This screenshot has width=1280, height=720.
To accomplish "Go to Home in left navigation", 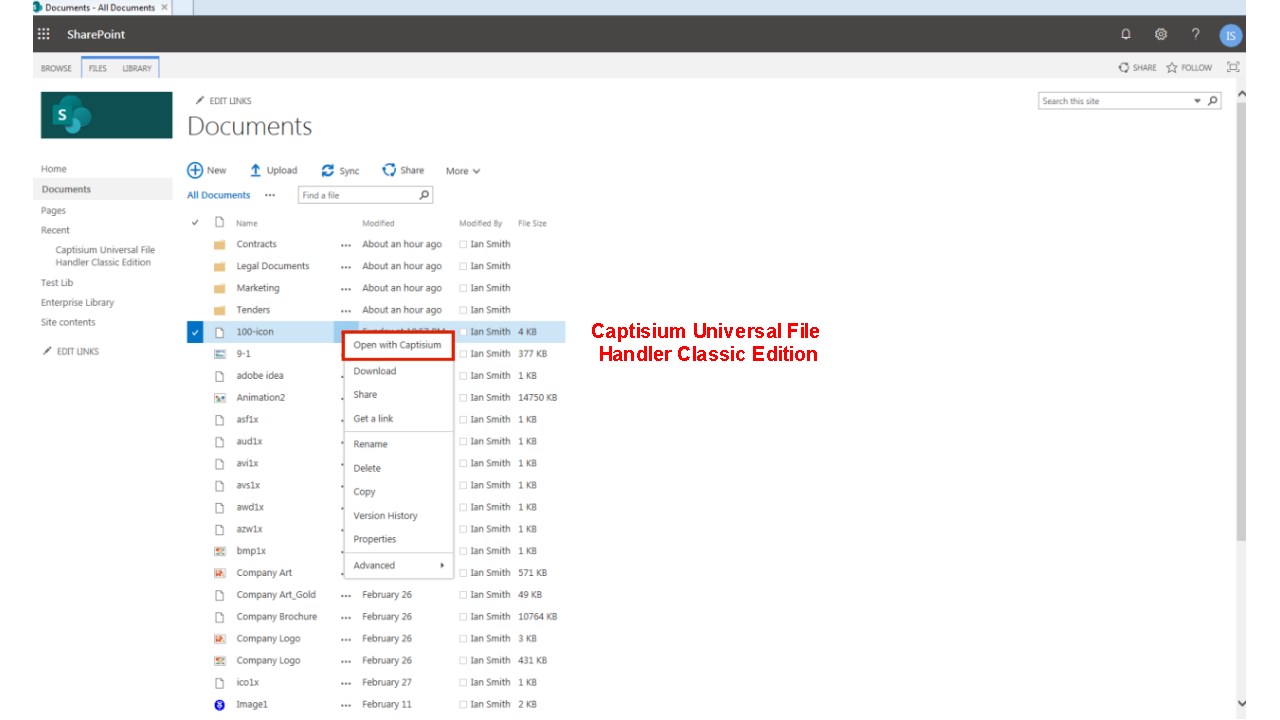I will point(54,169).
